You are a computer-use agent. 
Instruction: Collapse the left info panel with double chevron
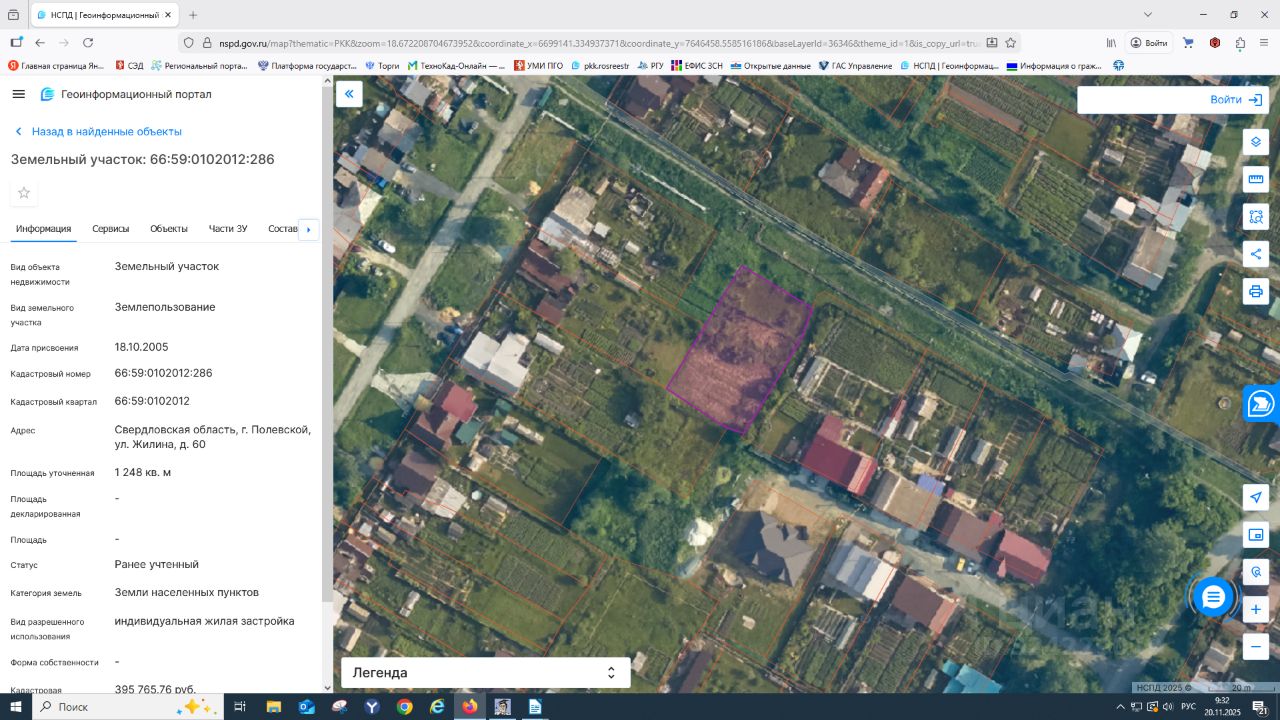(x=349, y=94)
